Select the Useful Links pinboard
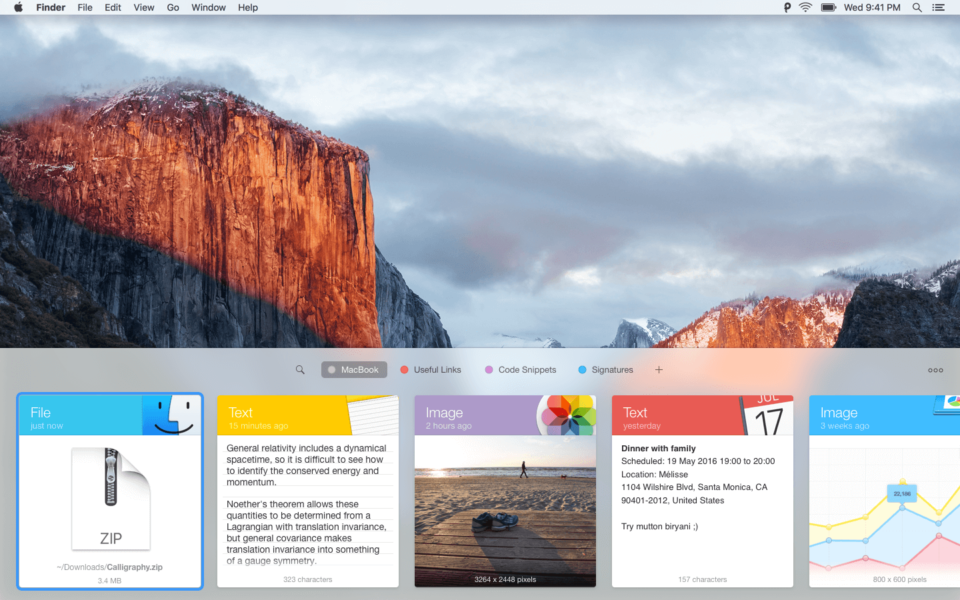Viewport: 960px width, 600px height. [430, 369]
